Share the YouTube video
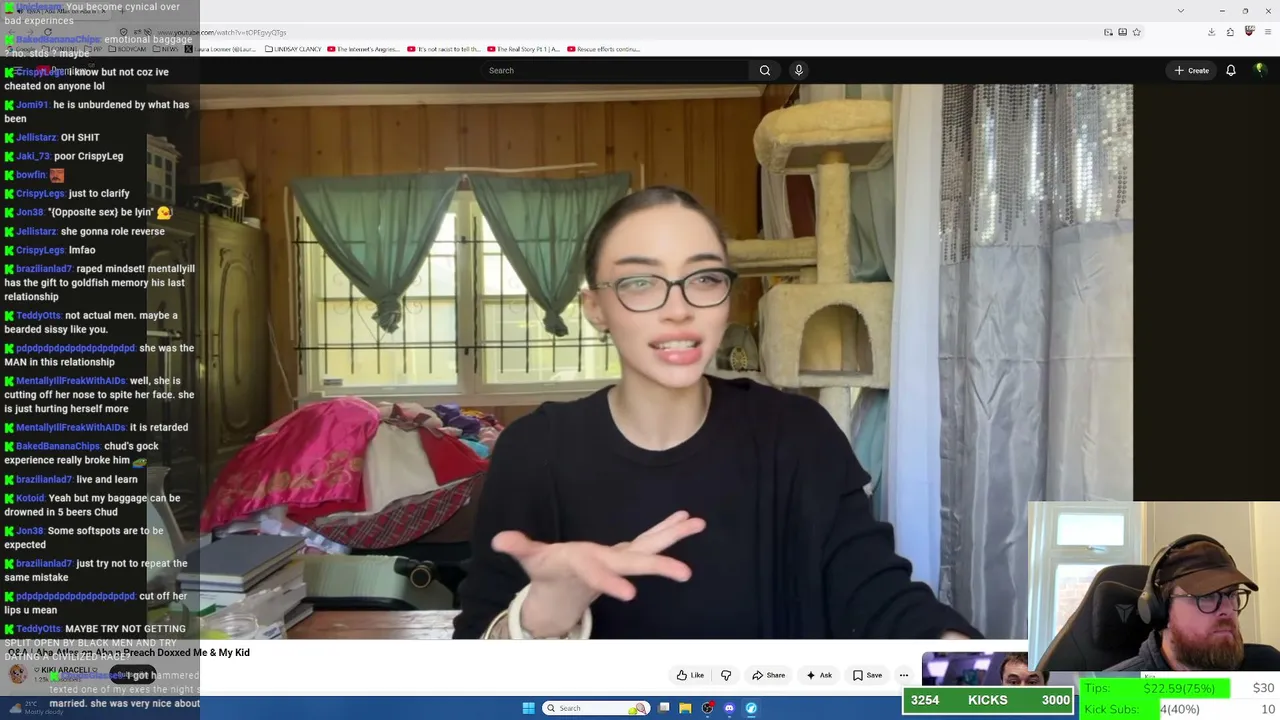This screenshot has height=720, width=1280. pos(768,675)
